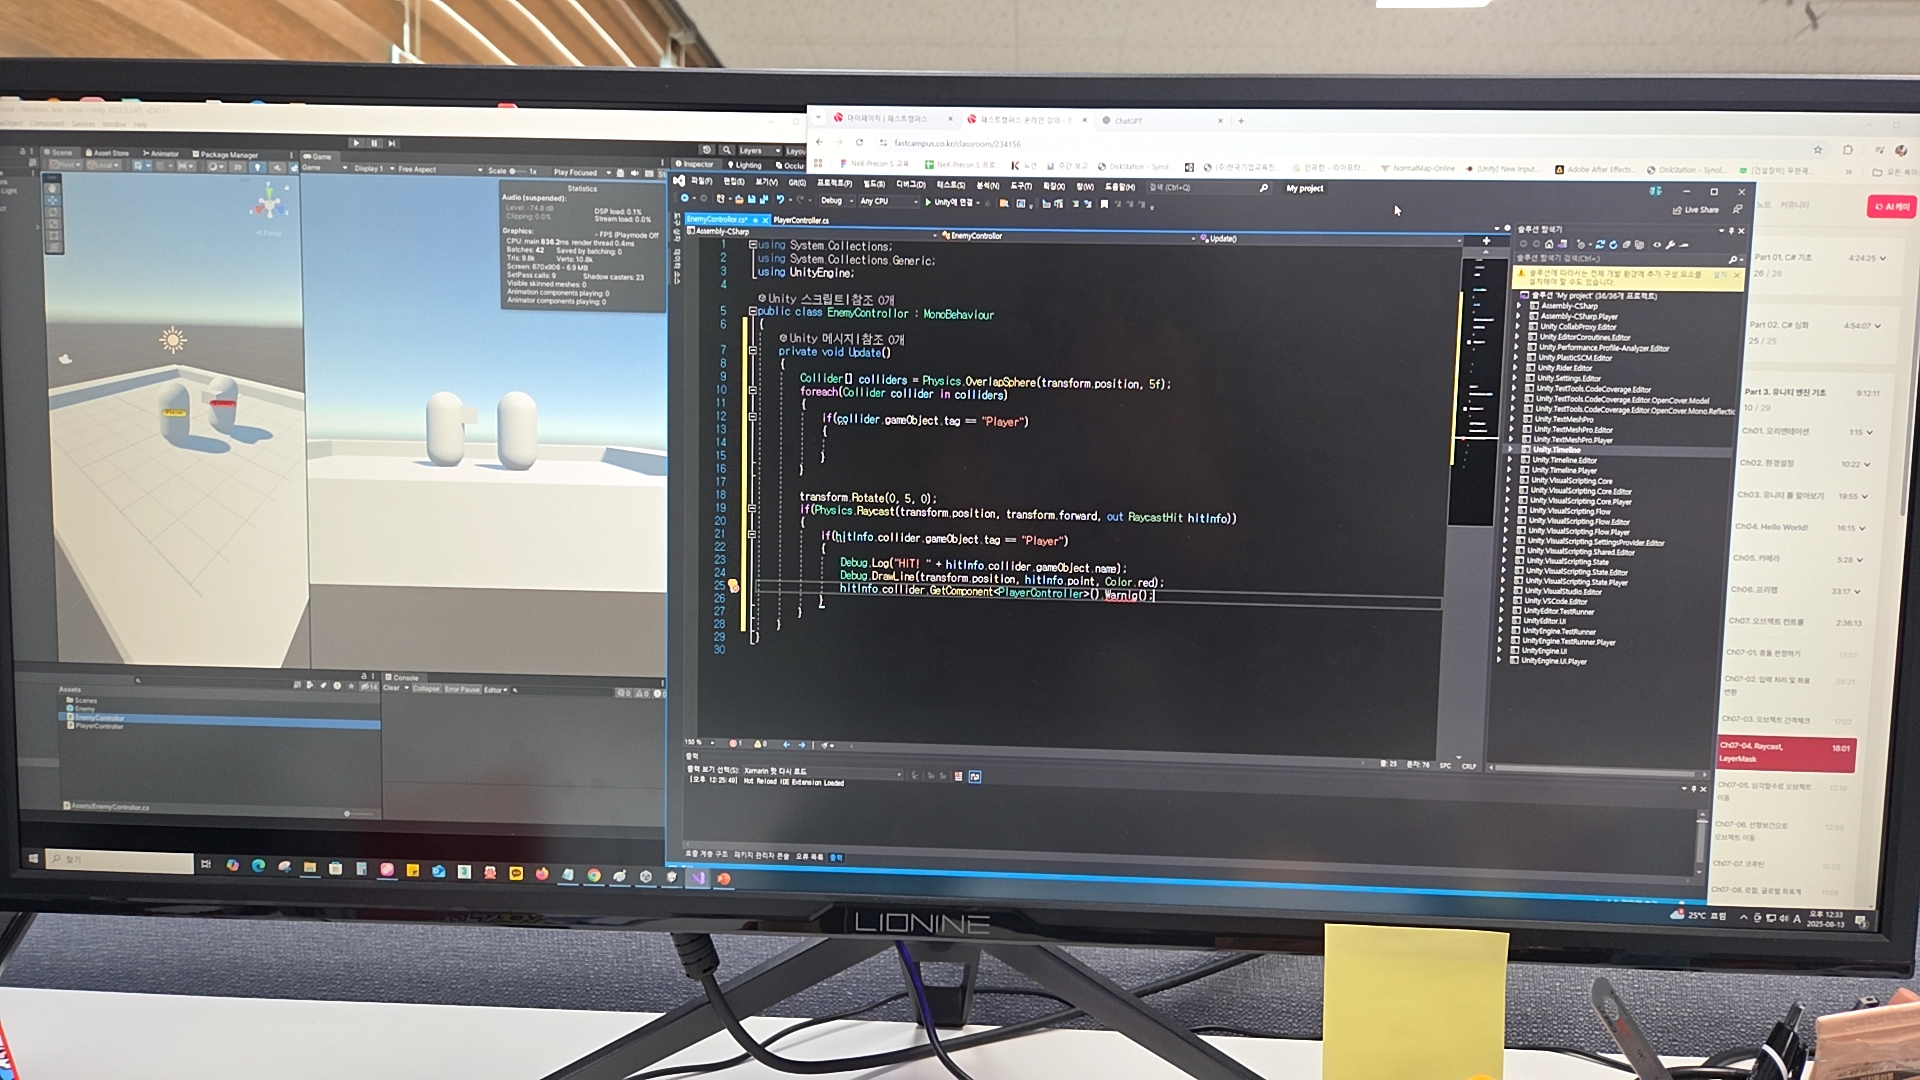
Task: Toggle Mute Audio in Game view
Action: coord(634,173)
